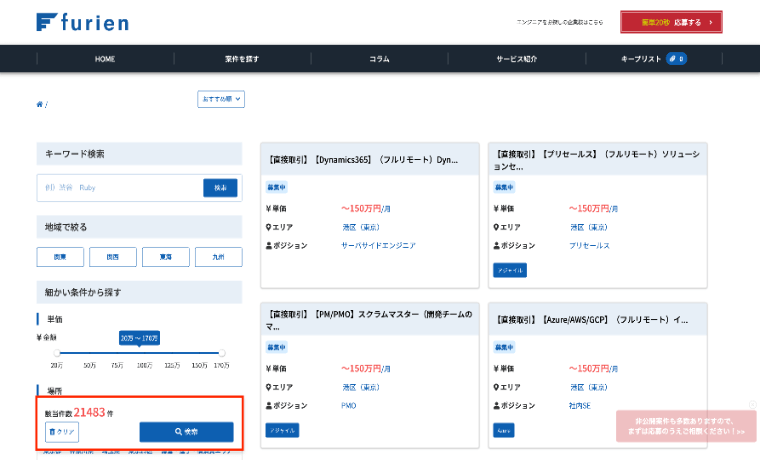Click the person icon in the Dynamics365 card
The width and height of the screenshot is (760, 460).
click(x=269, y=246)
